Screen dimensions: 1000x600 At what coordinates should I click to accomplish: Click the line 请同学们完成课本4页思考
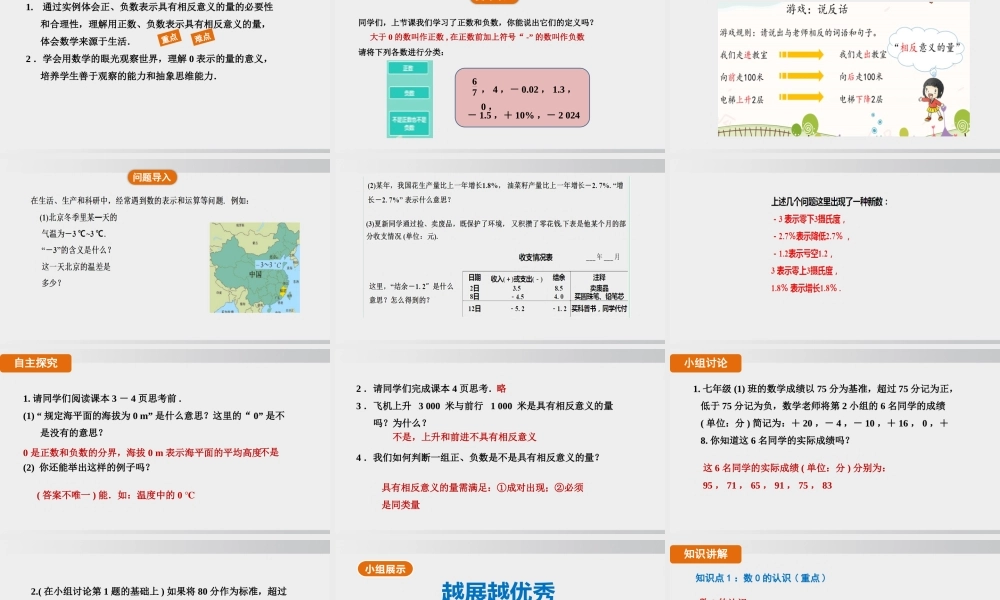point(432,388)
